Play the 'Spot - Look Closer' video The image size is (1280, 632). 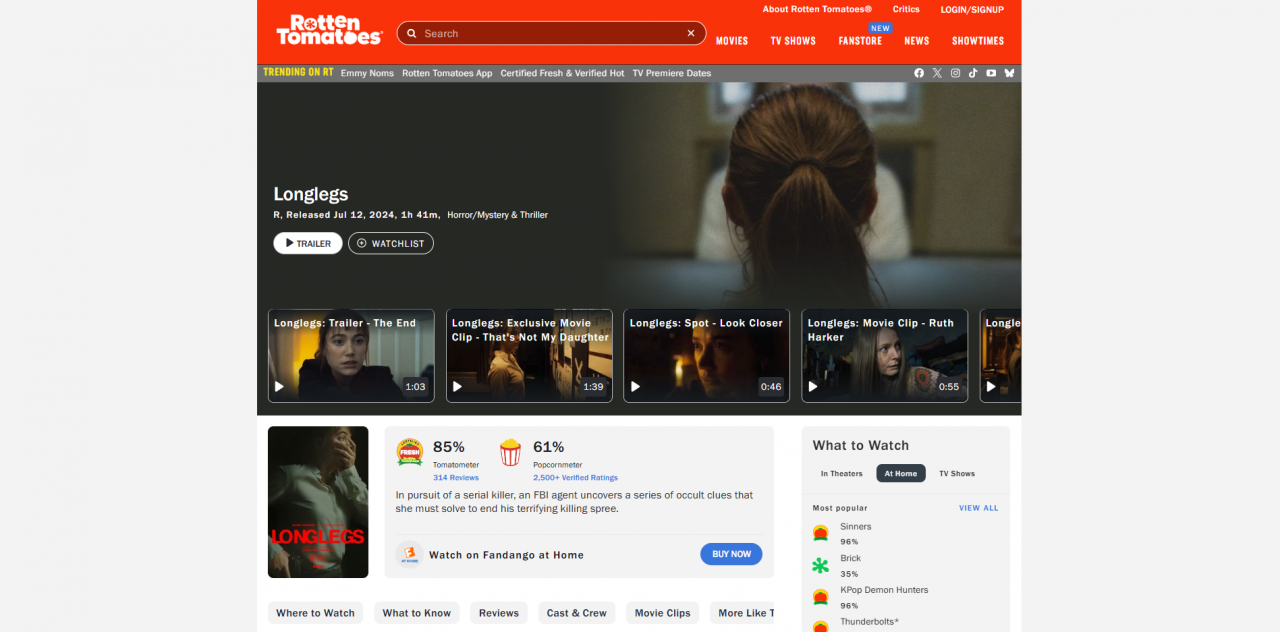pyautogui.click(x=707, y=356)
